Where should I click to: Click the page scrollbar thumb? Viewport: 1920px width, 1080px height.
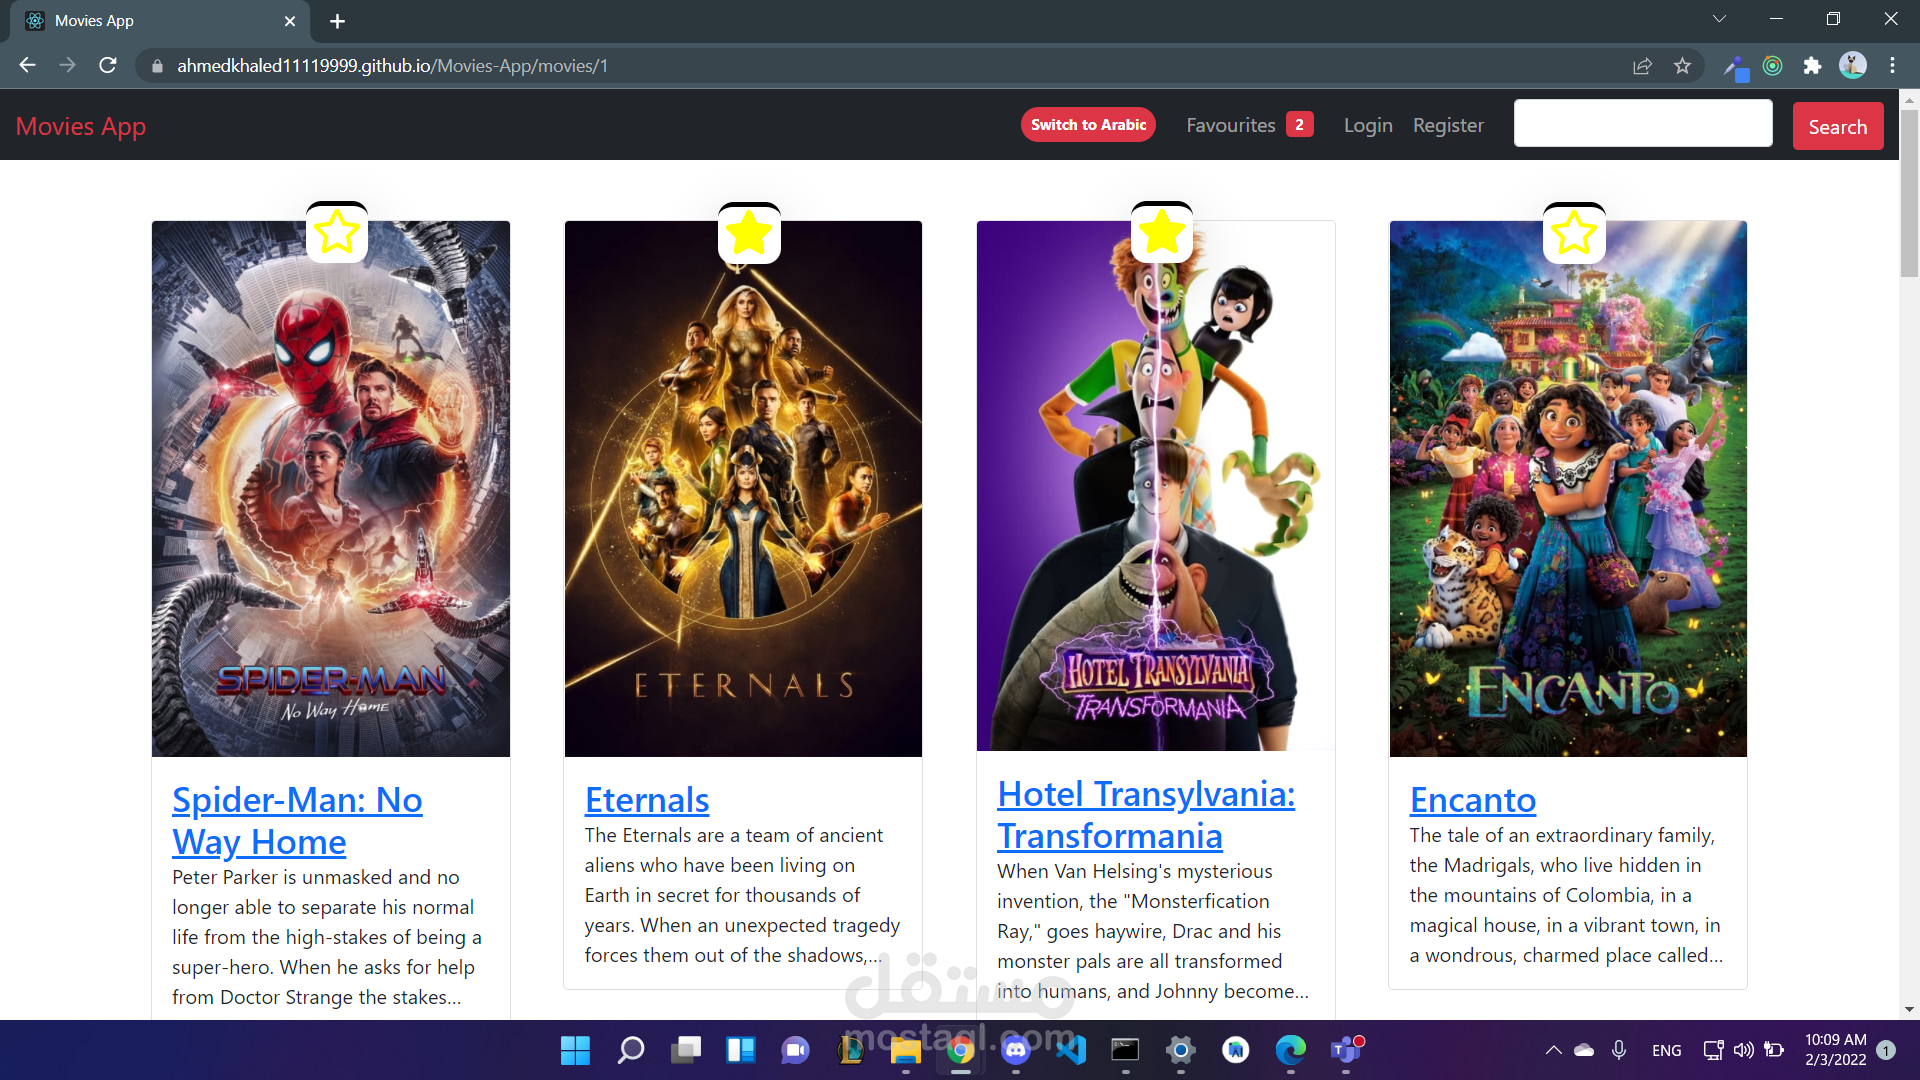click(1909, 193)
